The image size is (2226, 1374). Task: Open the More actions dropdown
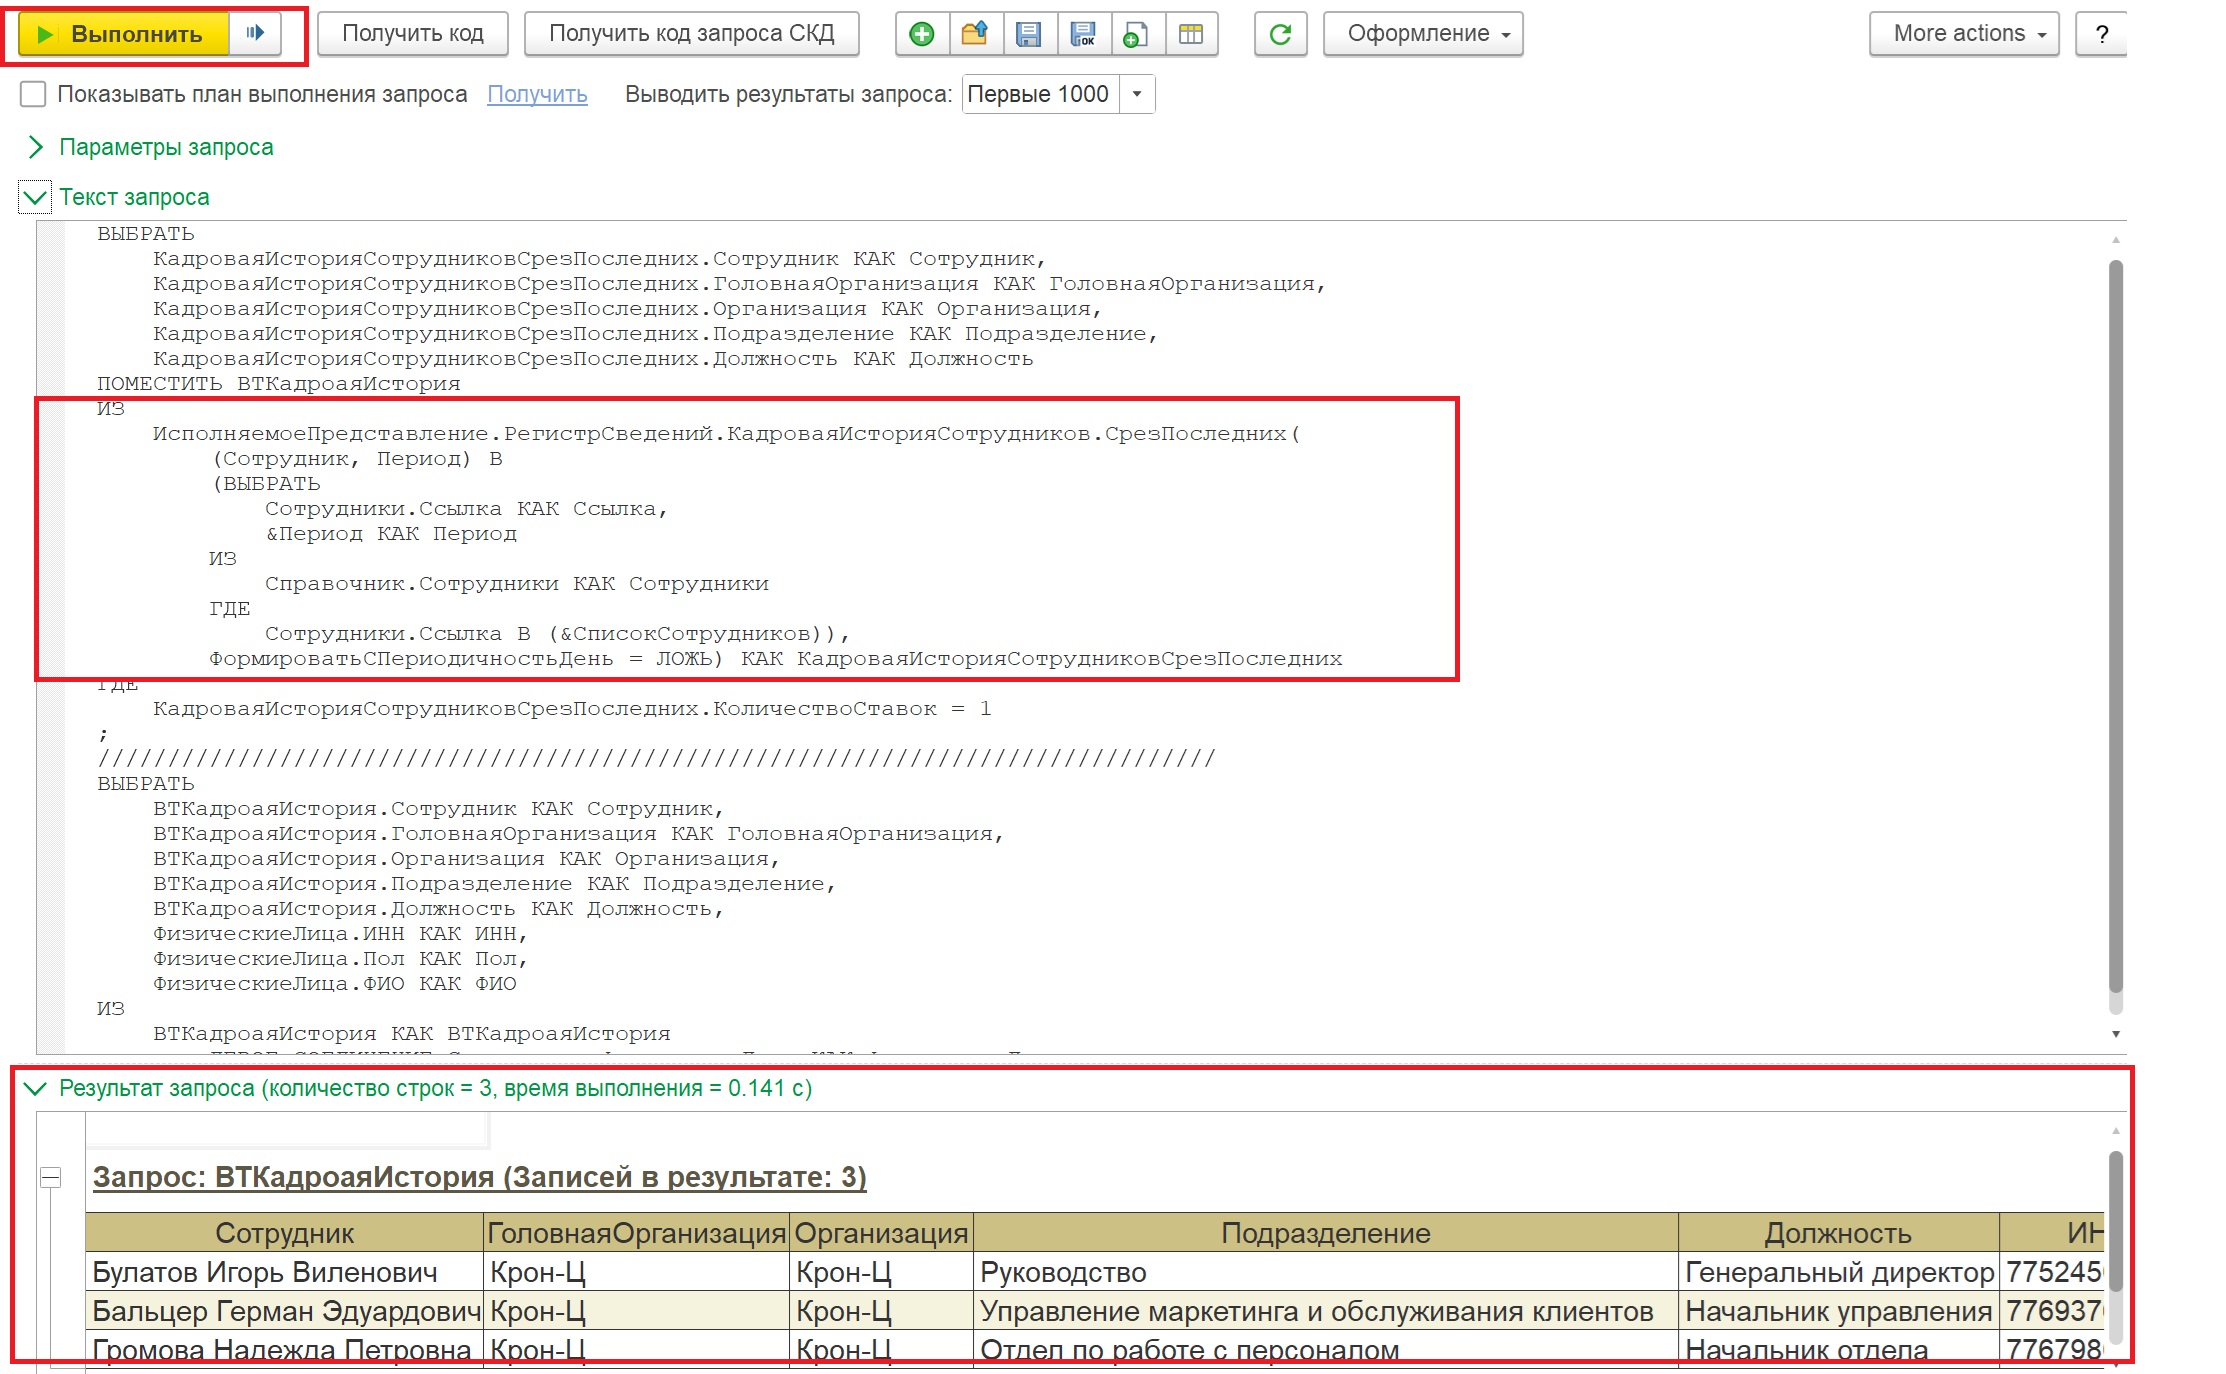(x=1964, y=33)
